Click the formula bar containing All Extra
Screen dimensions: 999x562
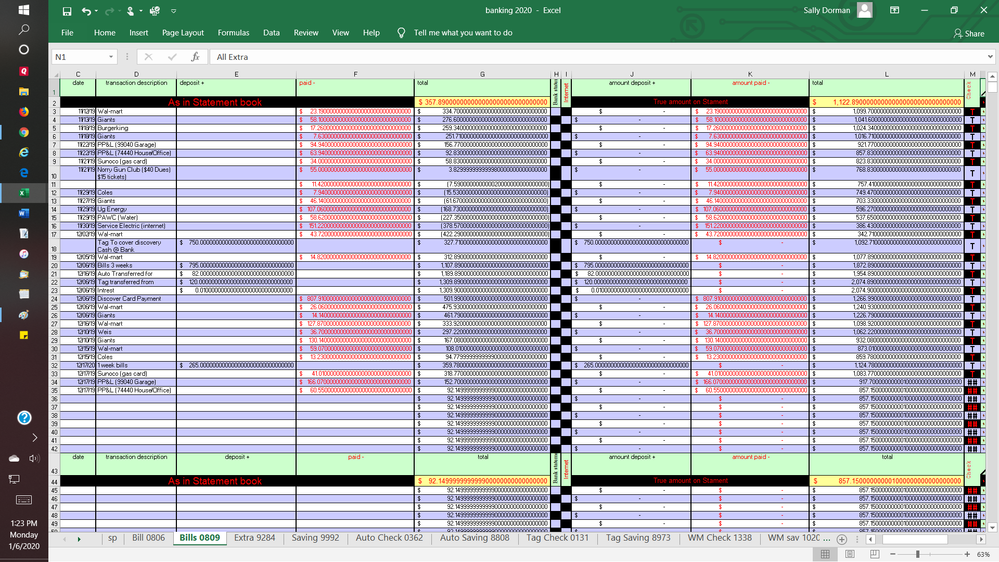point(598,57)
